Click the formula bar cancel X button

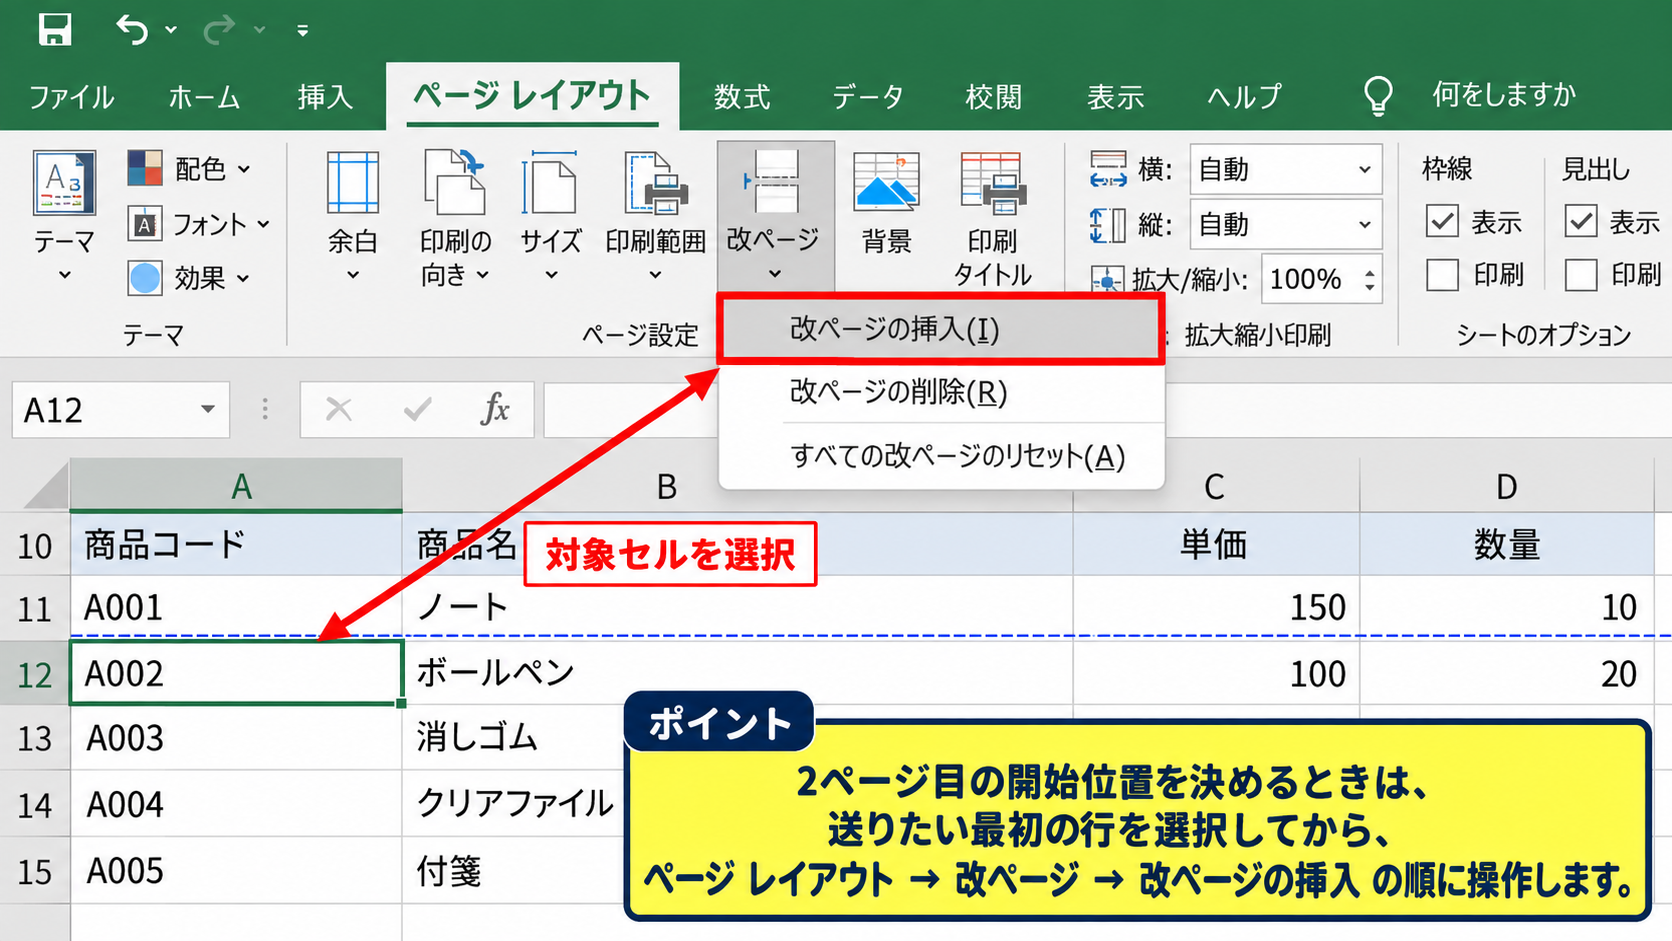338,409
